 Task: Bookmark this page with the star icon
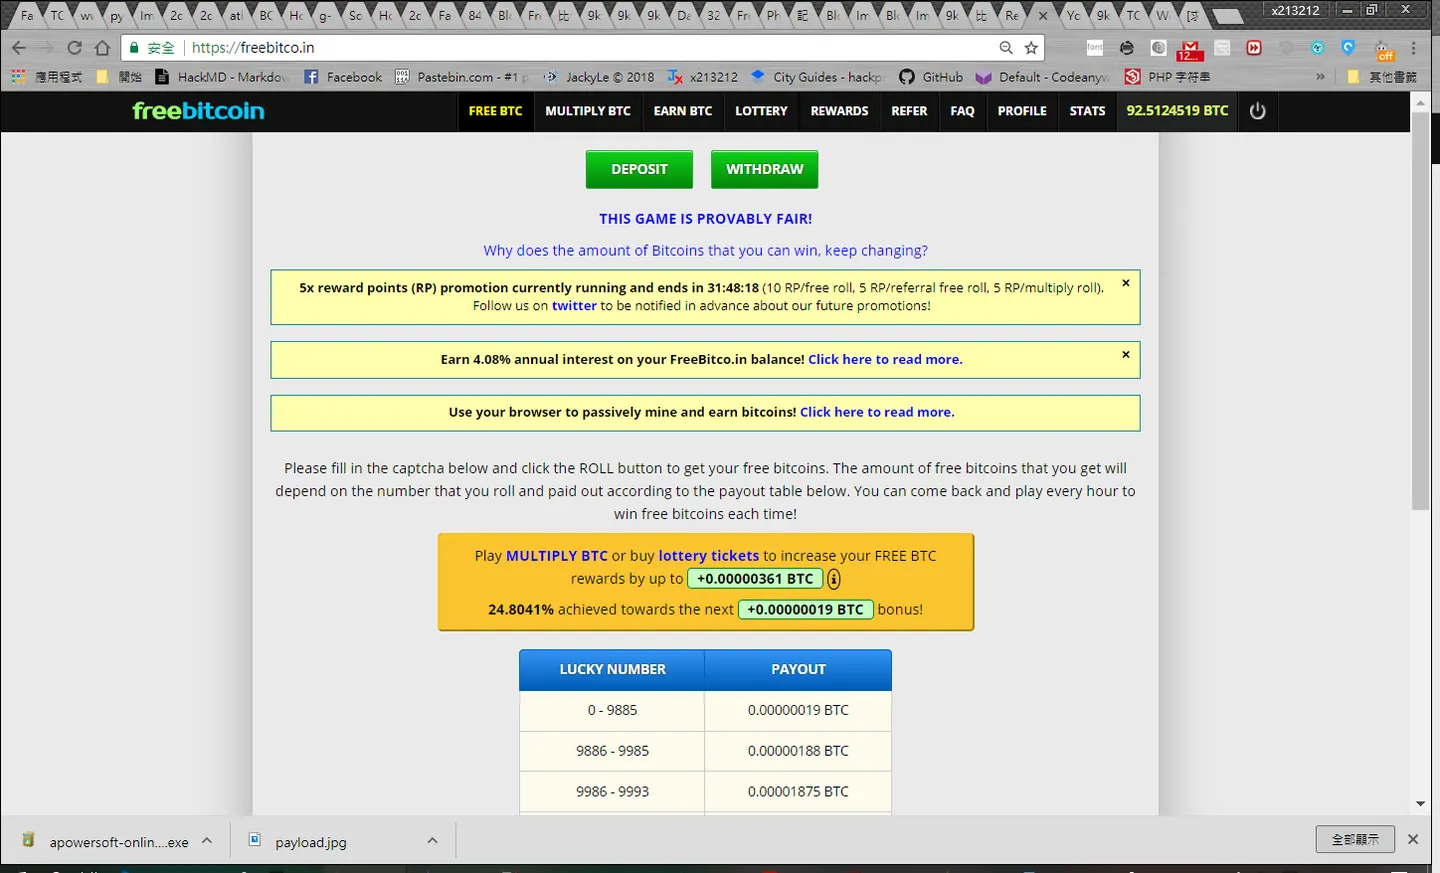1031,48
